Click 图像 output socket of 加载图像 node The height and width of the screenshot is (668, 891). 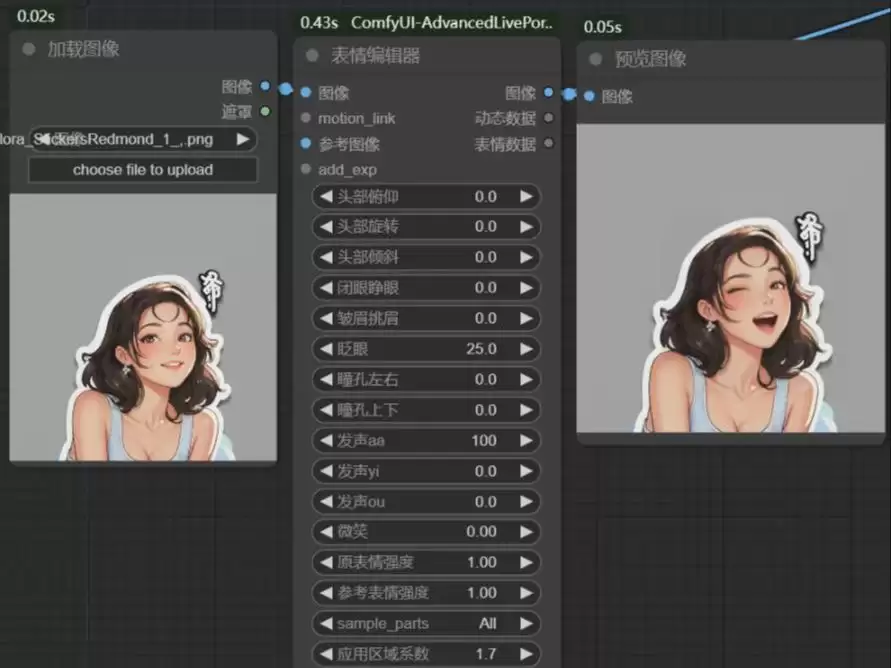(265, 86)
